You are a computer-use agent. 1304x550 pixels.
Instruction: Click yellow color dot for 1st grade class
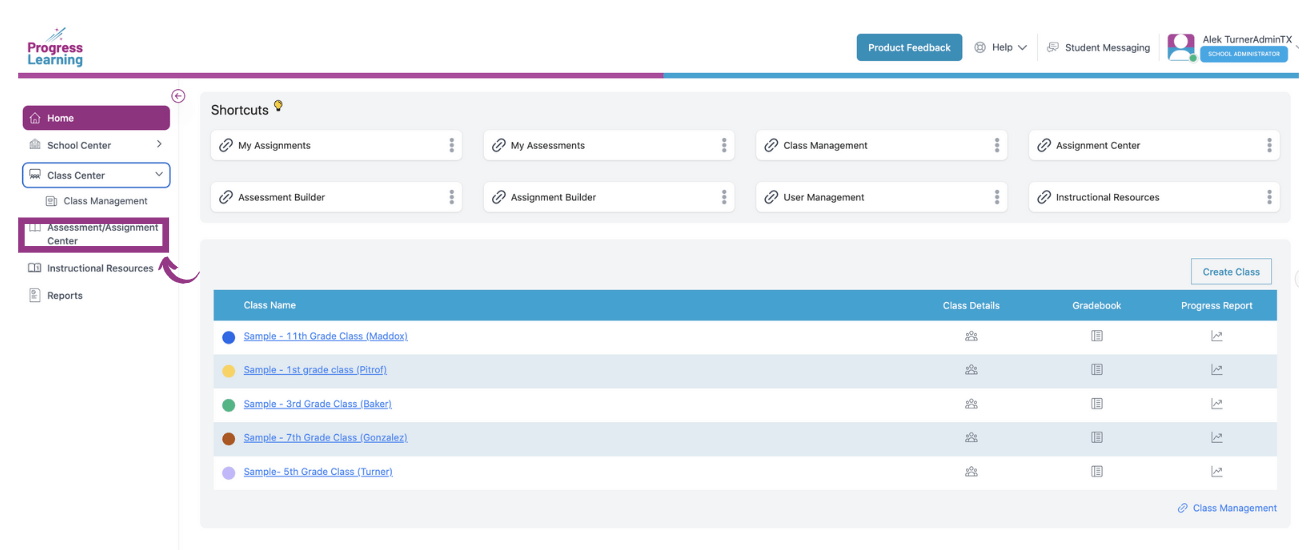[228, 371]
